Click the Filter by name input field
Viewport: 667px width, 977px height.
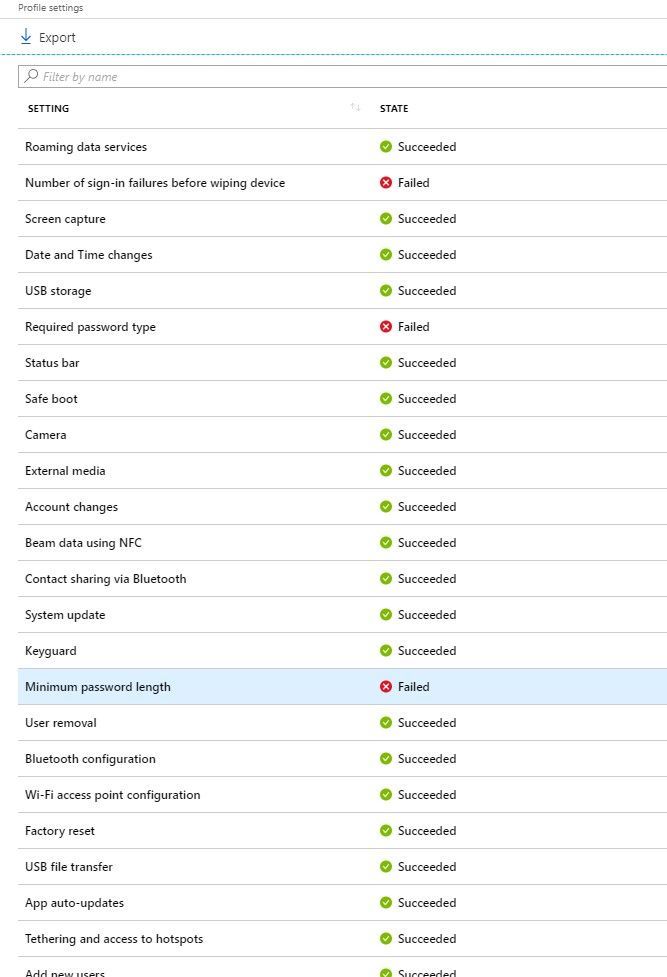(150, 75)
